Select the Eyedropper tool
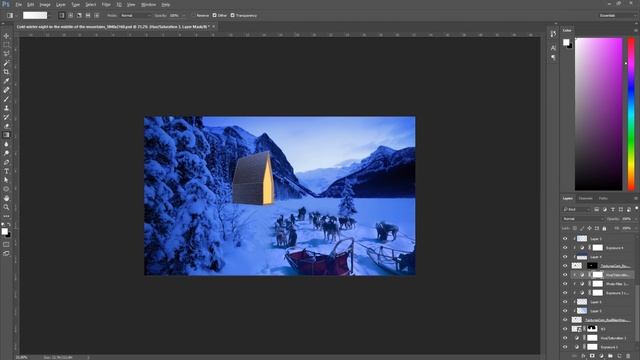The image size is (640, 360). 6,81
